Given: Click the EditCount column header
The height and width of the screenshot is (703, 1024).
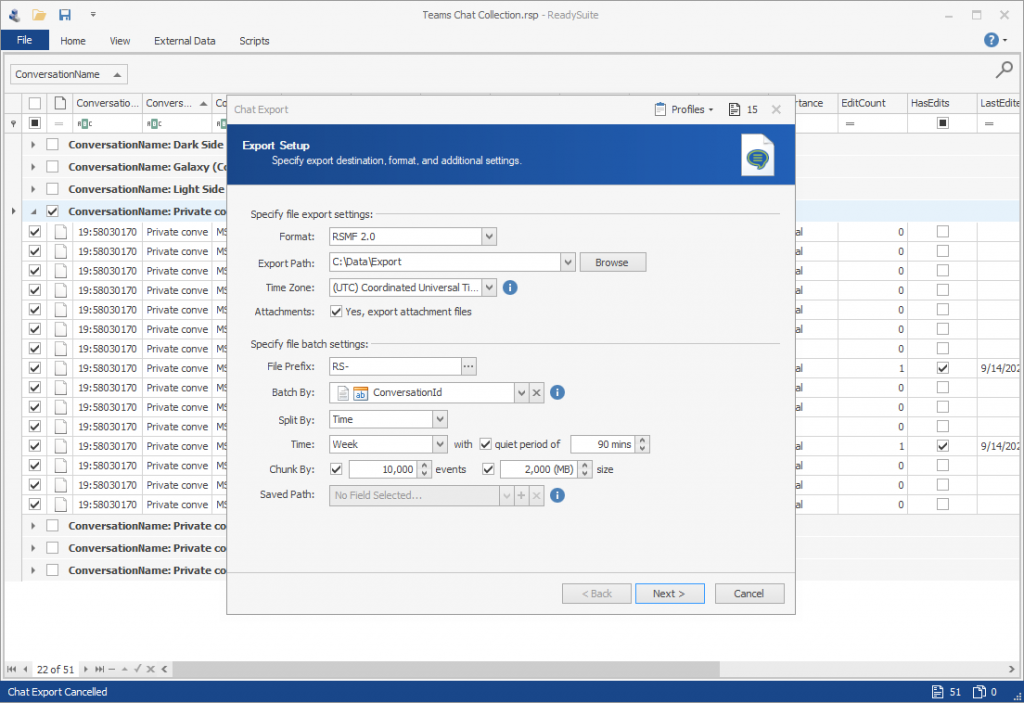Looking at the screenshot, I should pos(872,103).
